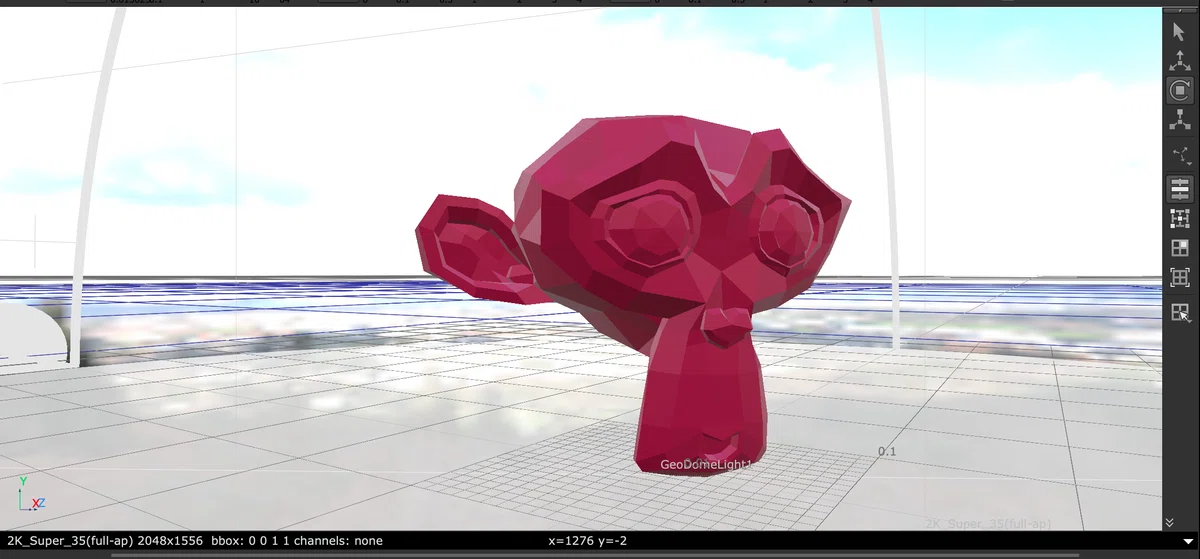Click the grid-with-cursor select icon
This screenshot has width=1200, height=559.
[1180, 313]
